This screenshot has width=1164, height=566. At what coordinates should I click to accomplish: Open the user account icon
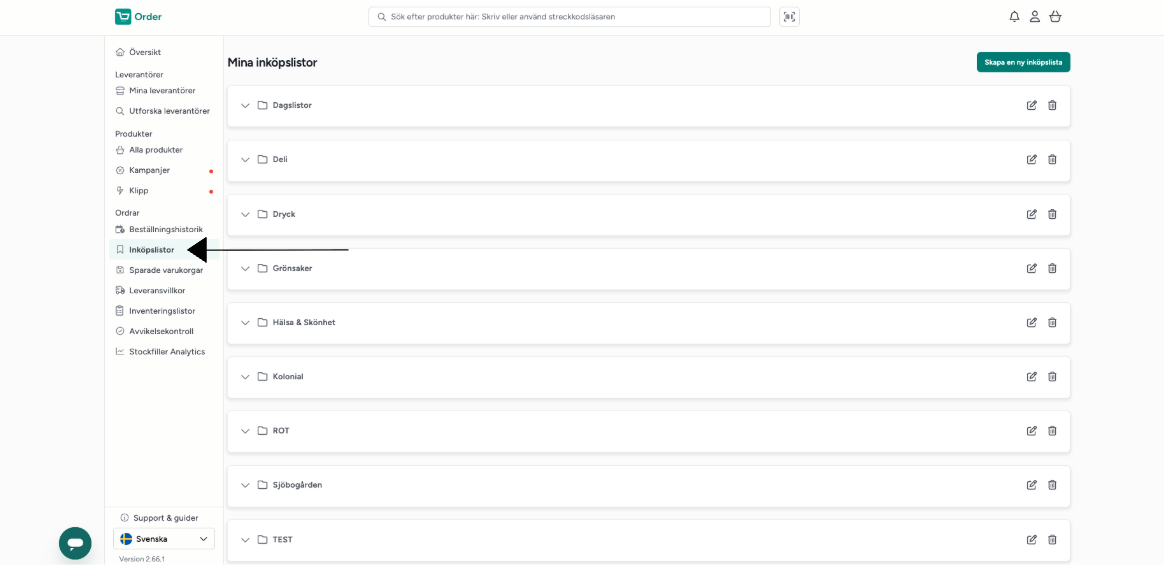pos(1034,16)
